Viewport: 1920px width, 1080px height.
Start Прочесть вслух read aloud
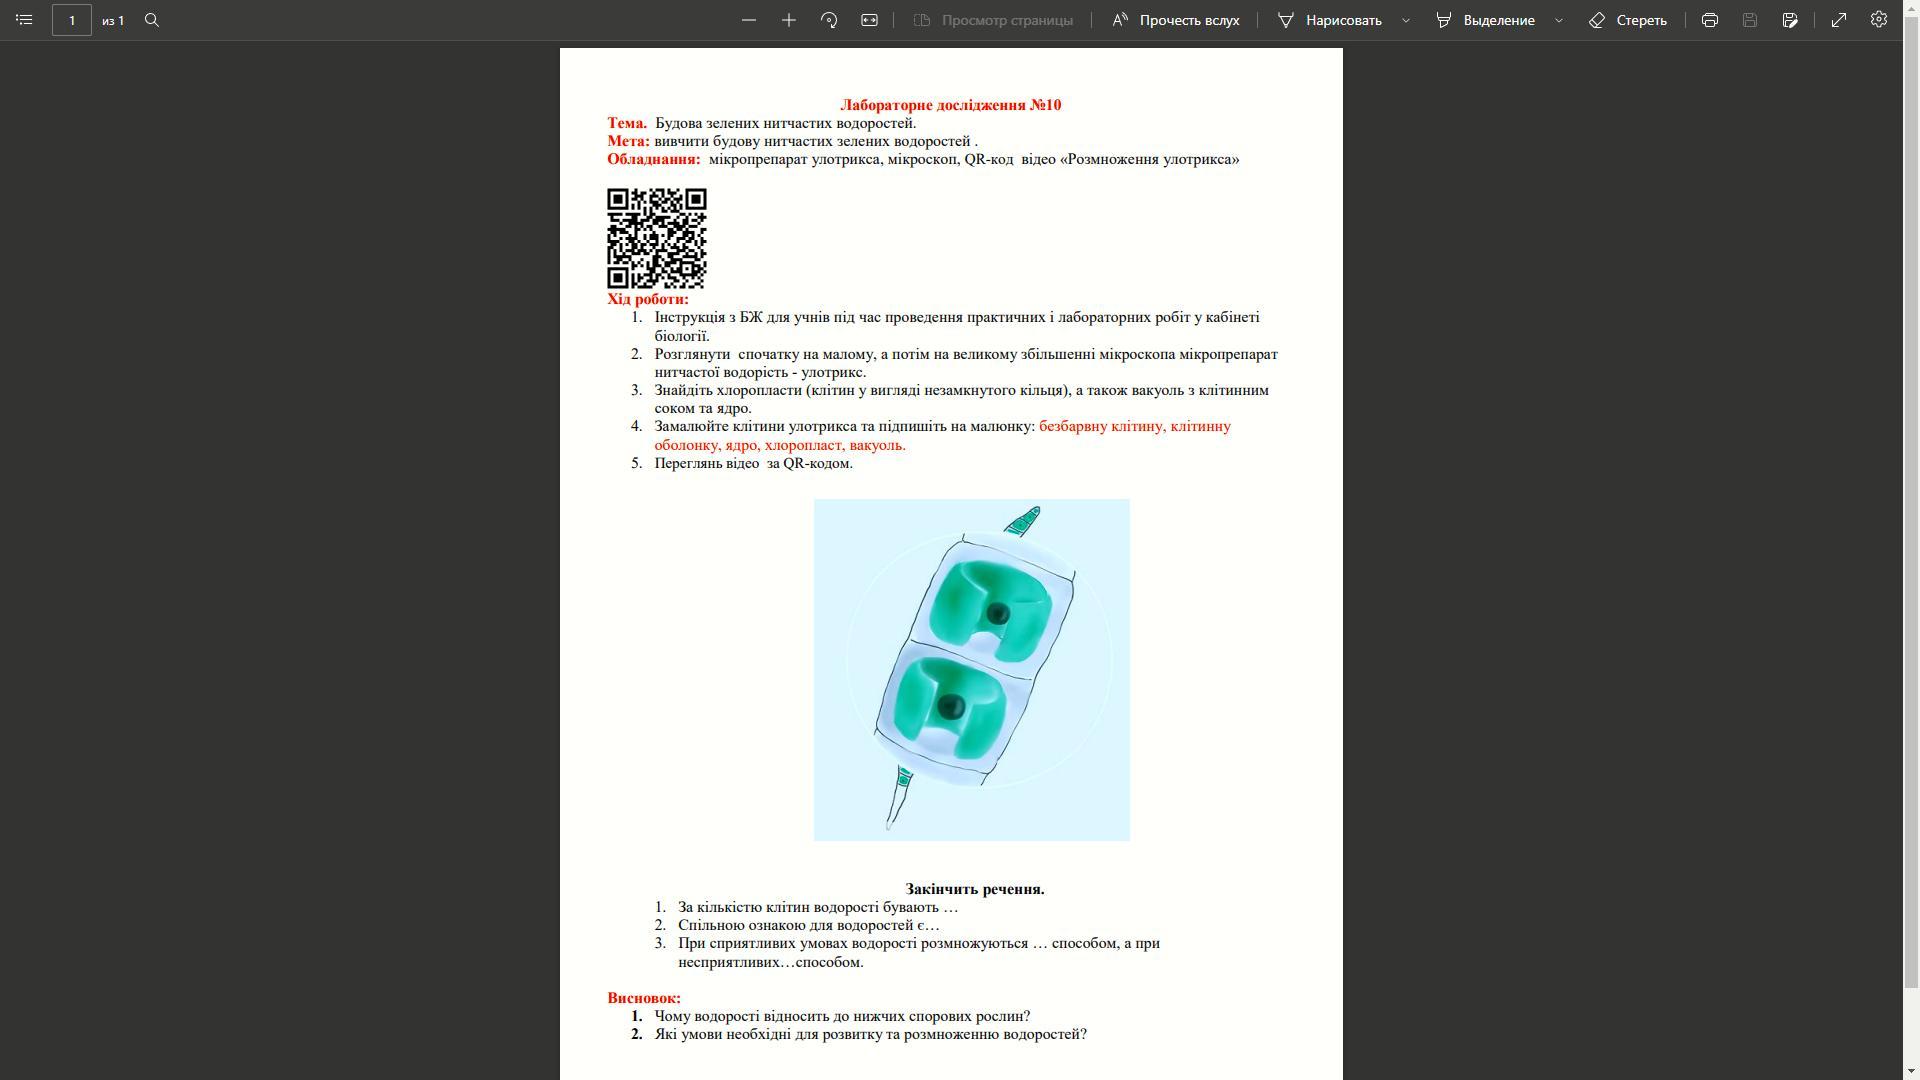[x=1176, y=20]
